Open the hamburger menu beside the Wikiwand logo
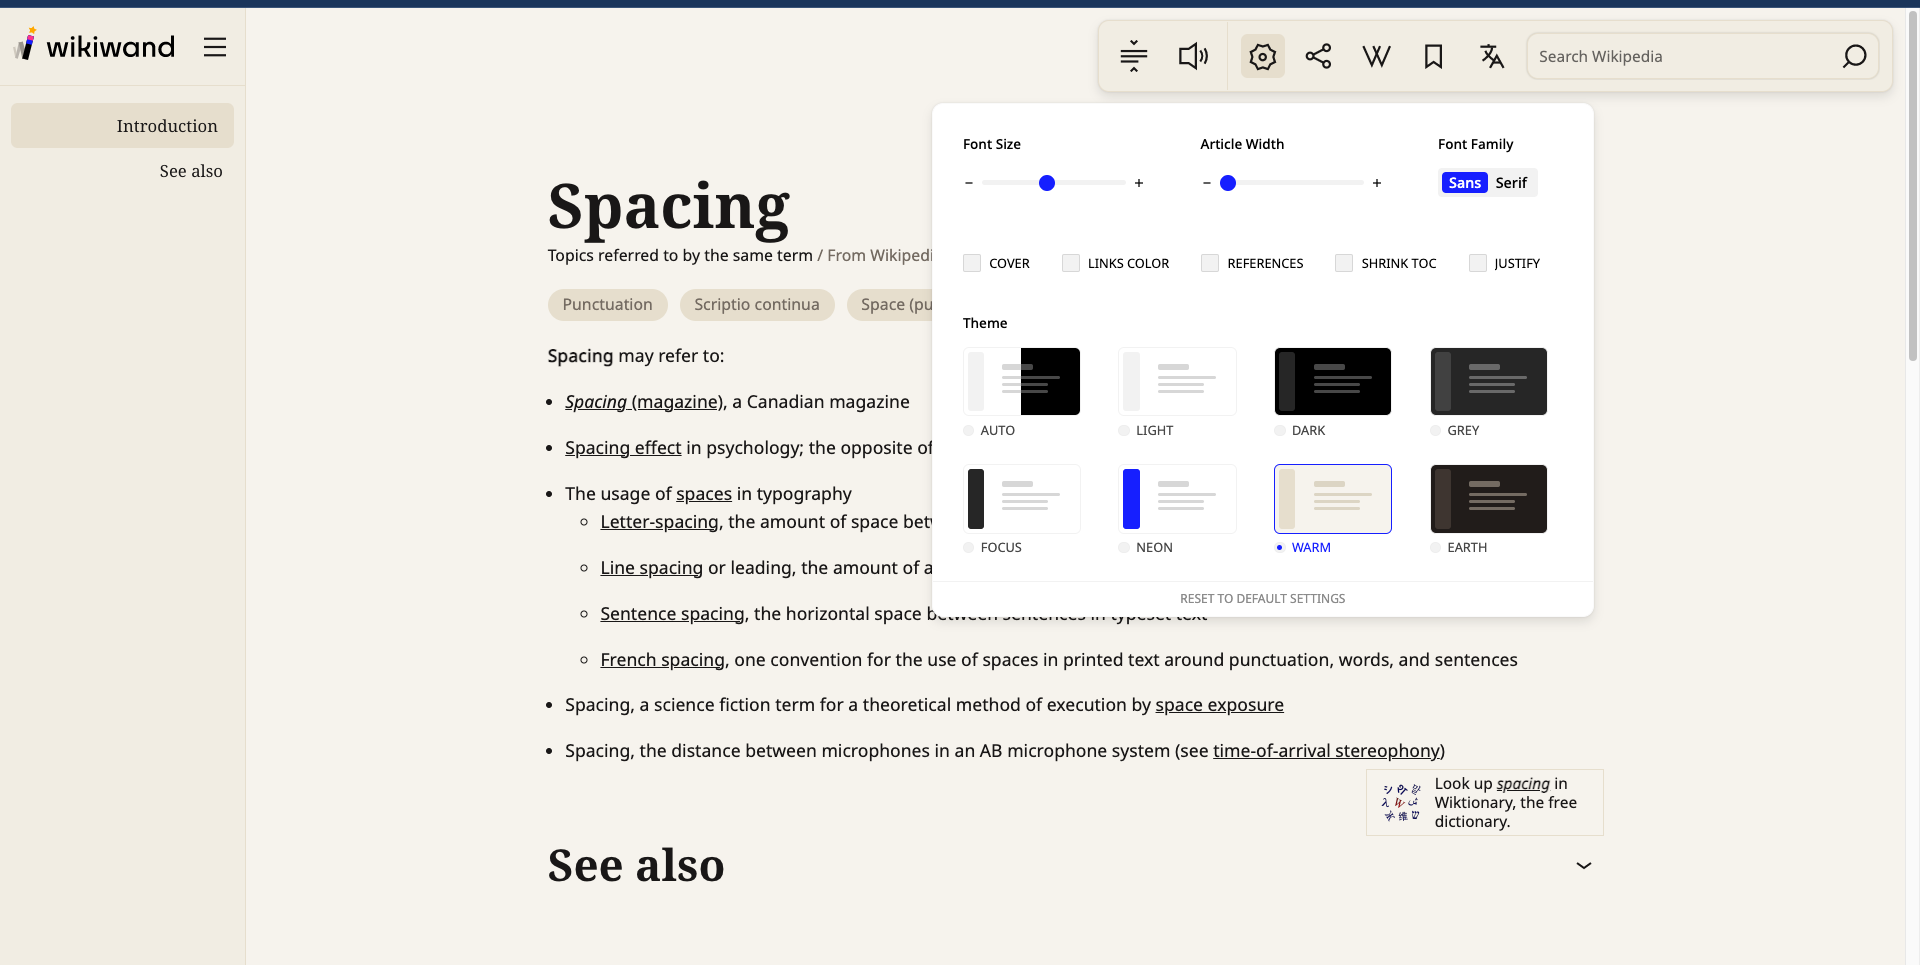The height and width of the screenshot is (965, 1920). [215, 47]
